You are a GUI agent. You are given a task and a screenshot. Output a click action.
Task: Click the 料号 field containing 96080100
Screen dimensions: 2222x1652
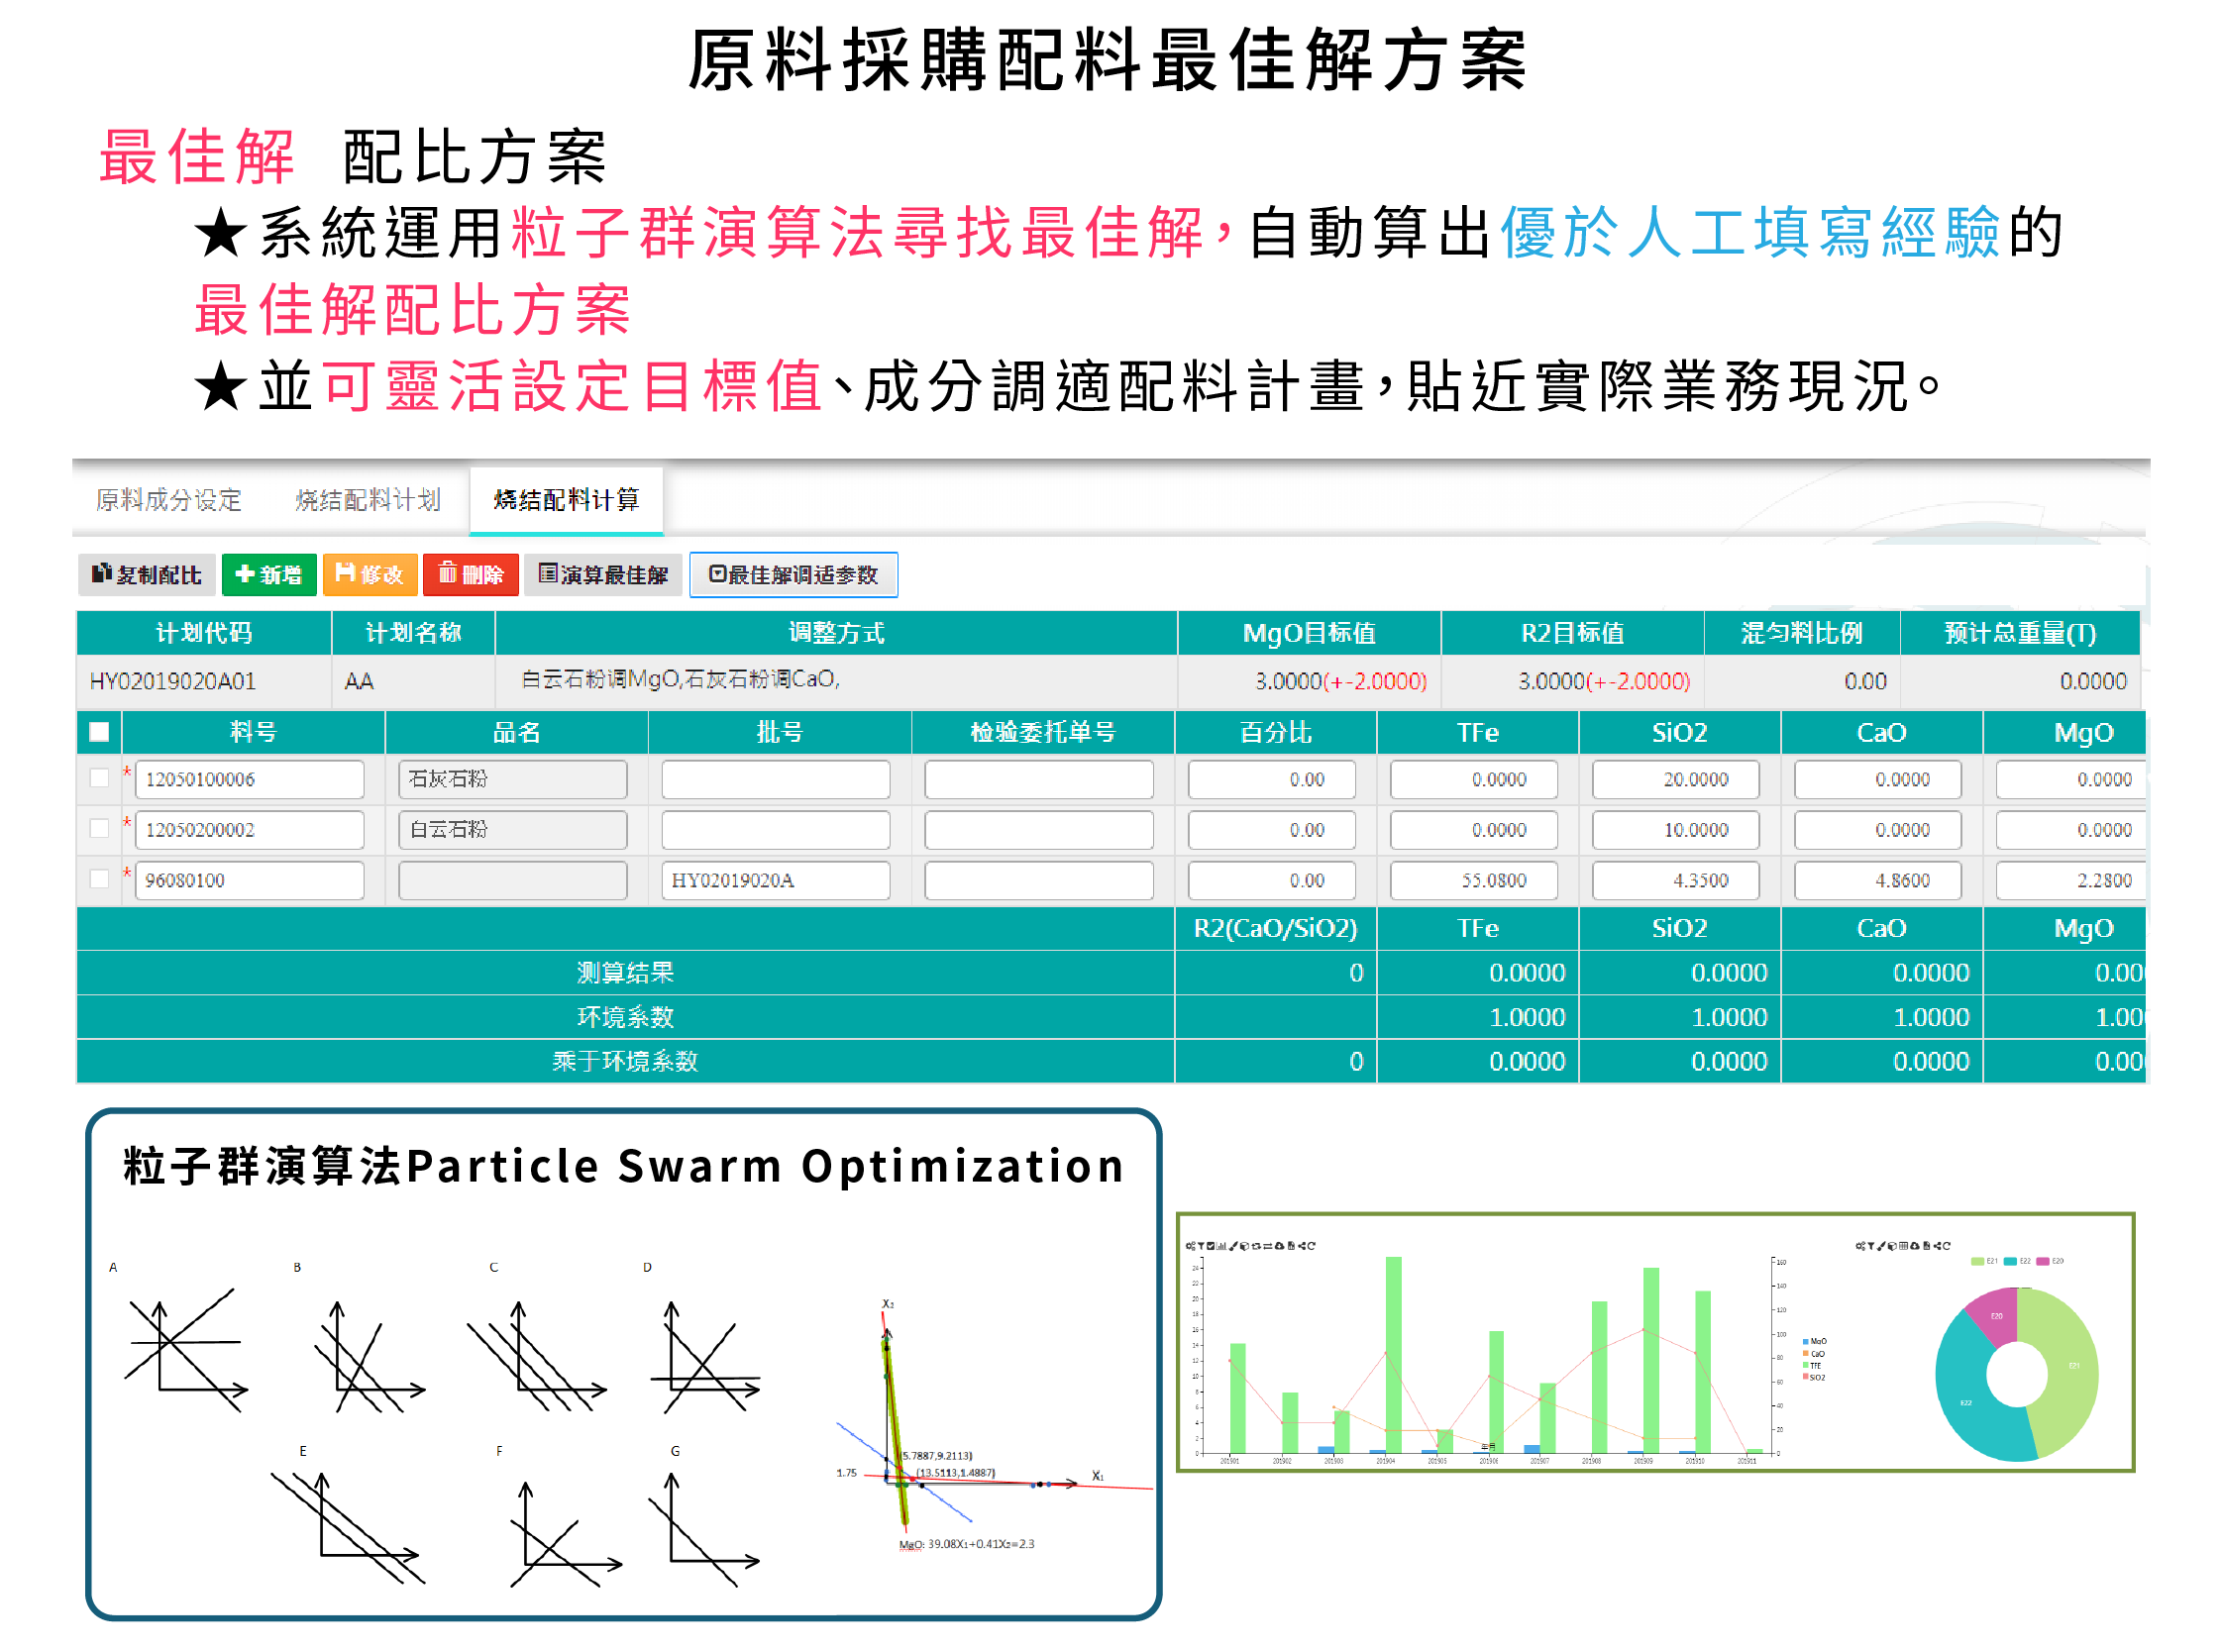[249, 881]
